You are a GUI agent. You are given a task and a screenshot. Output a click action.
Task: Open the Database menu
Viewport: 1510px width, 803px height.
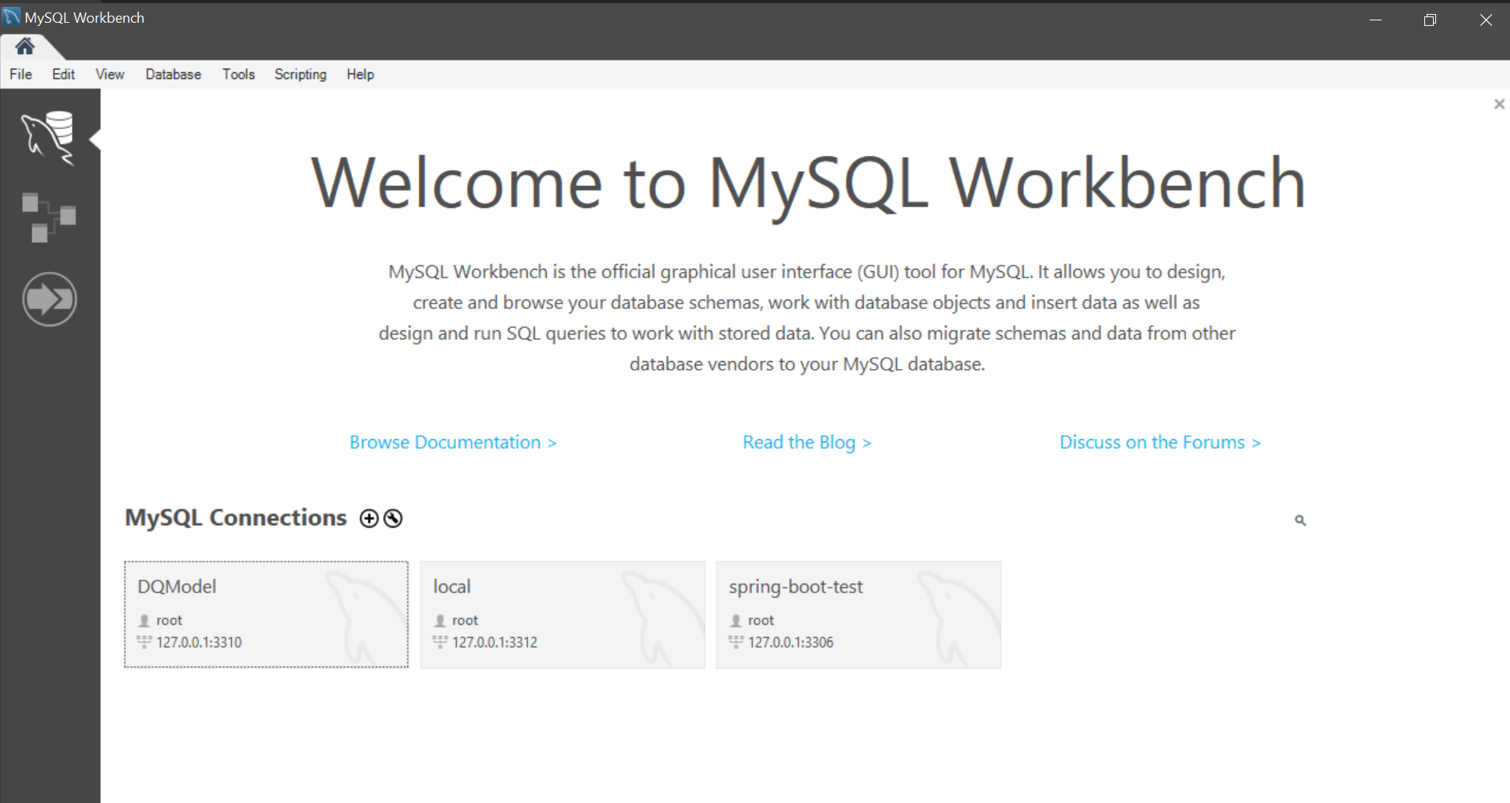tap(173, 74)
